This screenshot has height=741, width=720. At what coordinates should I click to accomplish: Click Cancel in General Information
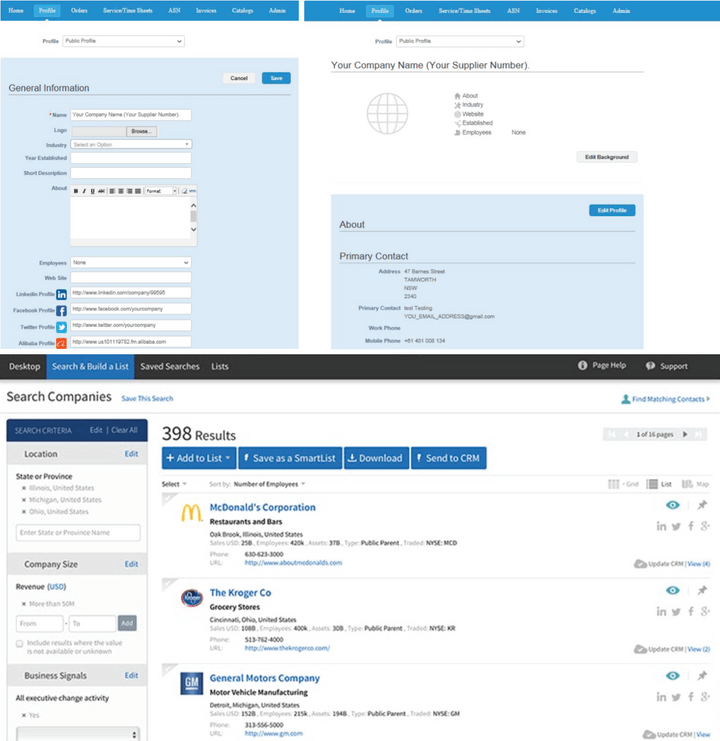[x=239, y=78]
